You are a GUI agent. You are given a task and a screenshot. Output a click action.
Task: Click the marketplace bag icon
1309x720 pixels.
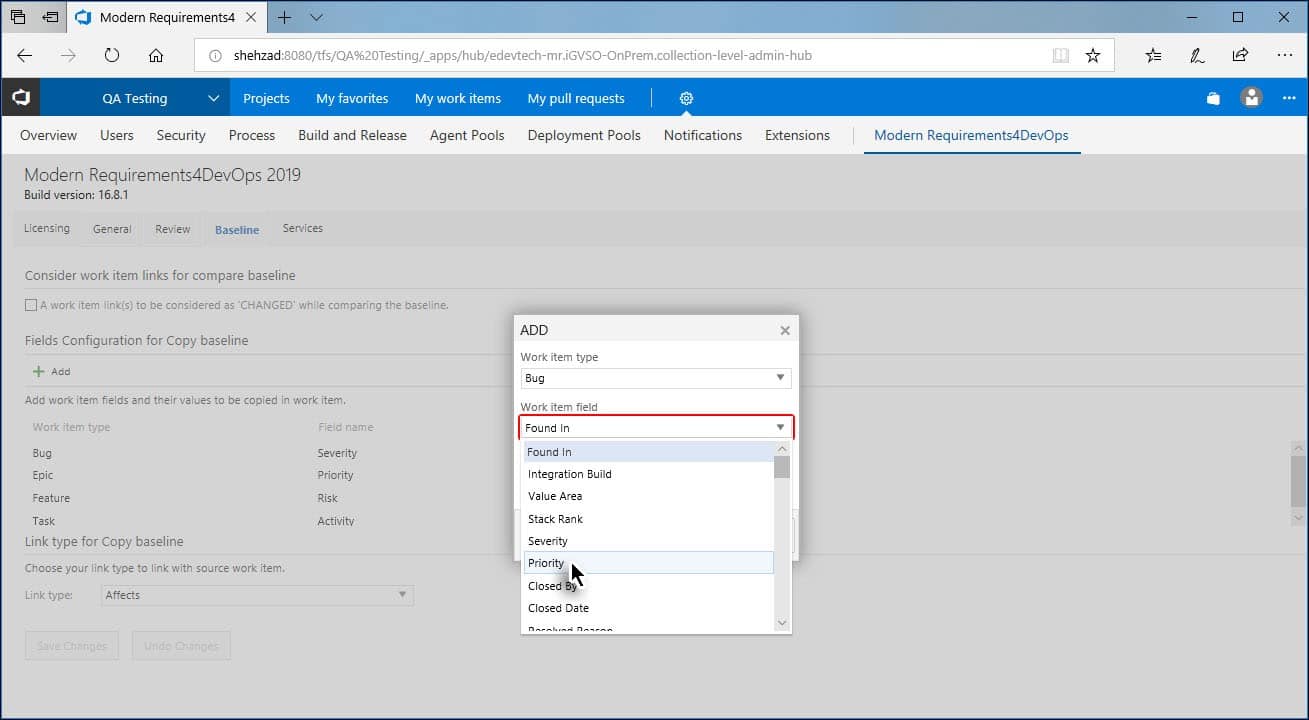point(1213,98)
